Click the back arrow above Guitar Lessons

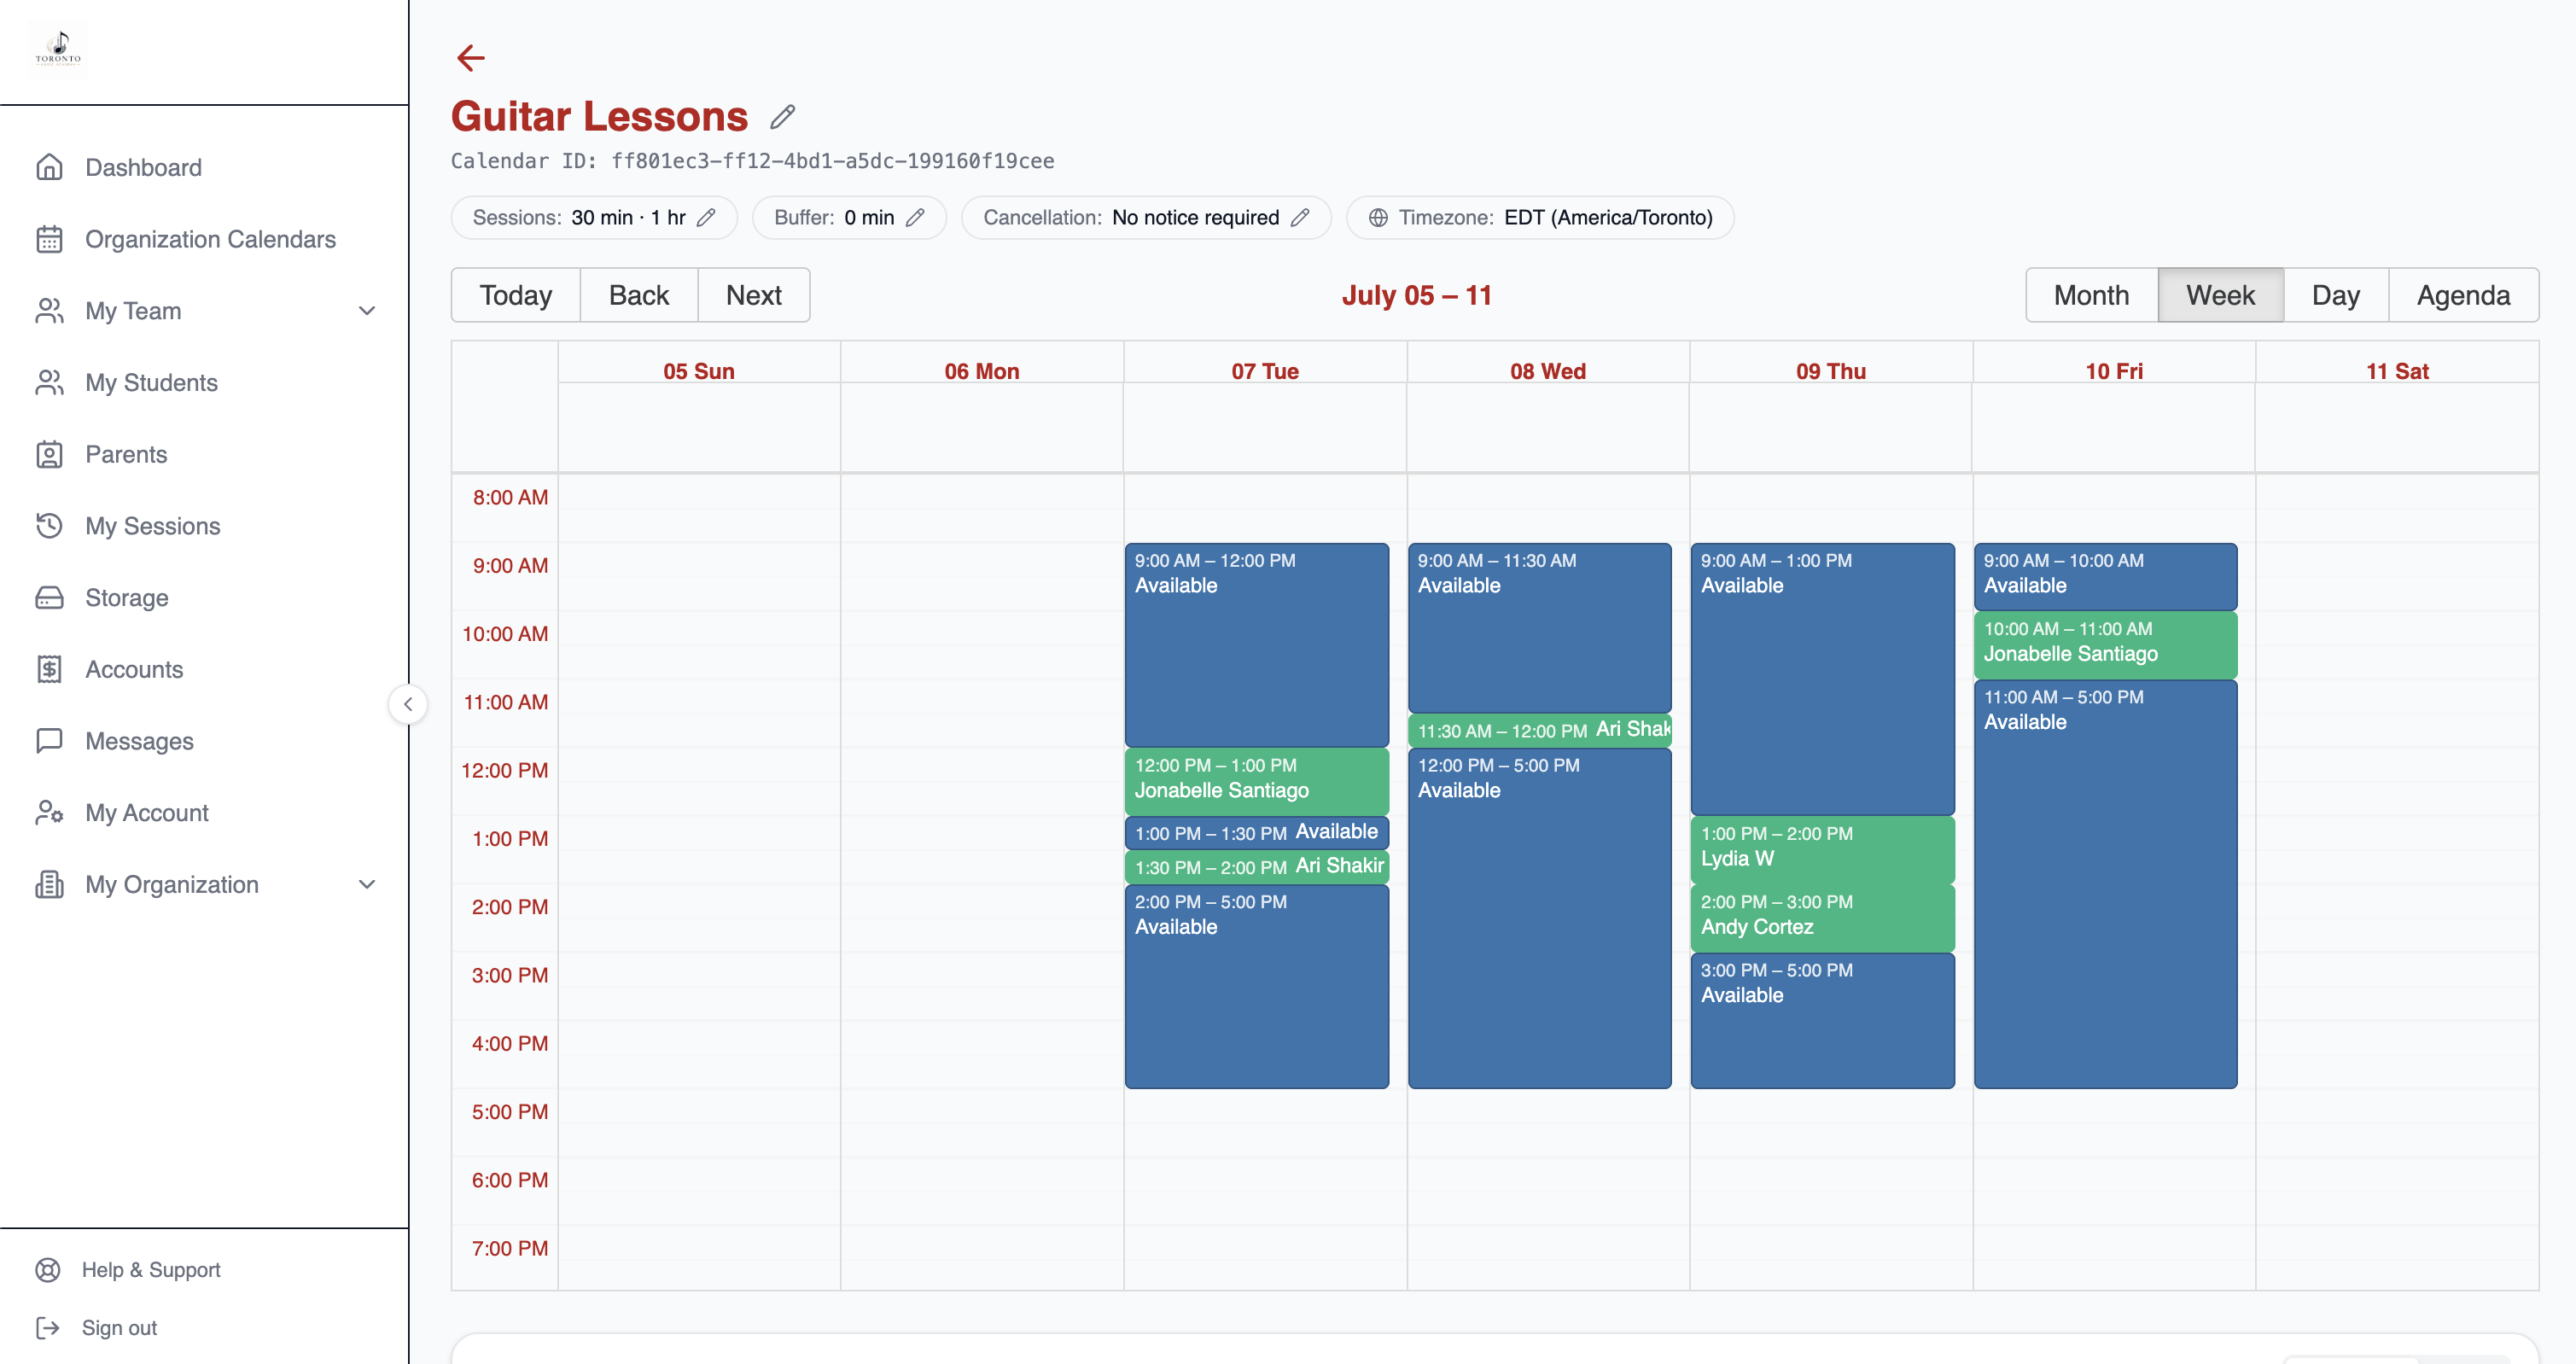(x=470, y=58)
